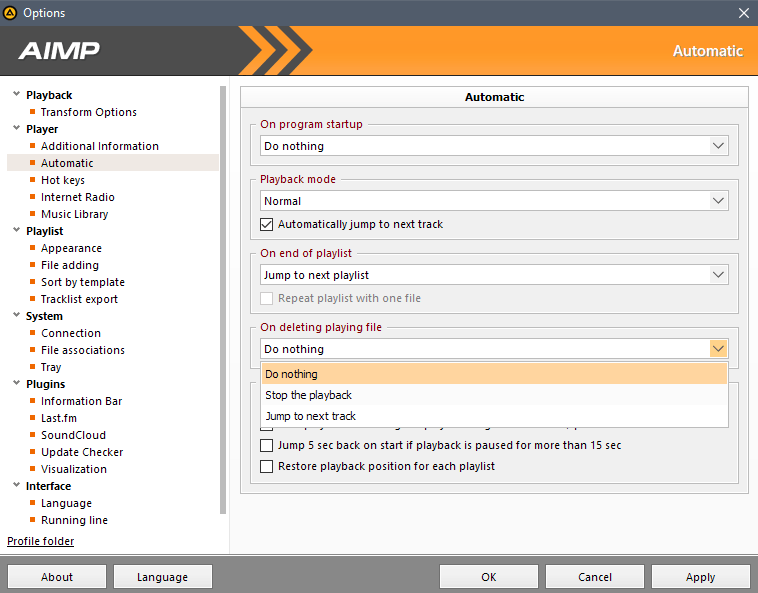This screenshot has width=758, height=593.
Task: Open File adding settings
Action: pos(70,265)
